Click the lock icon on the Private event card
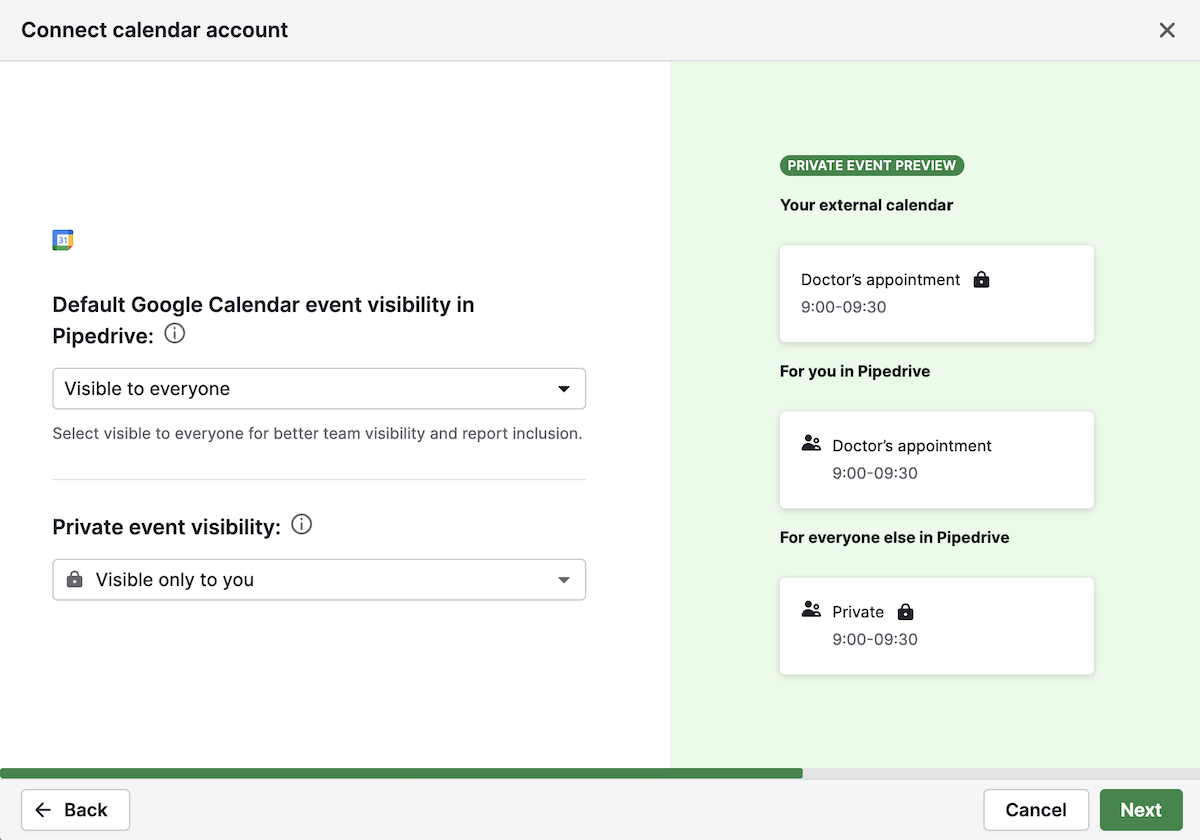1200x840 pixels. tap(904, 611)
